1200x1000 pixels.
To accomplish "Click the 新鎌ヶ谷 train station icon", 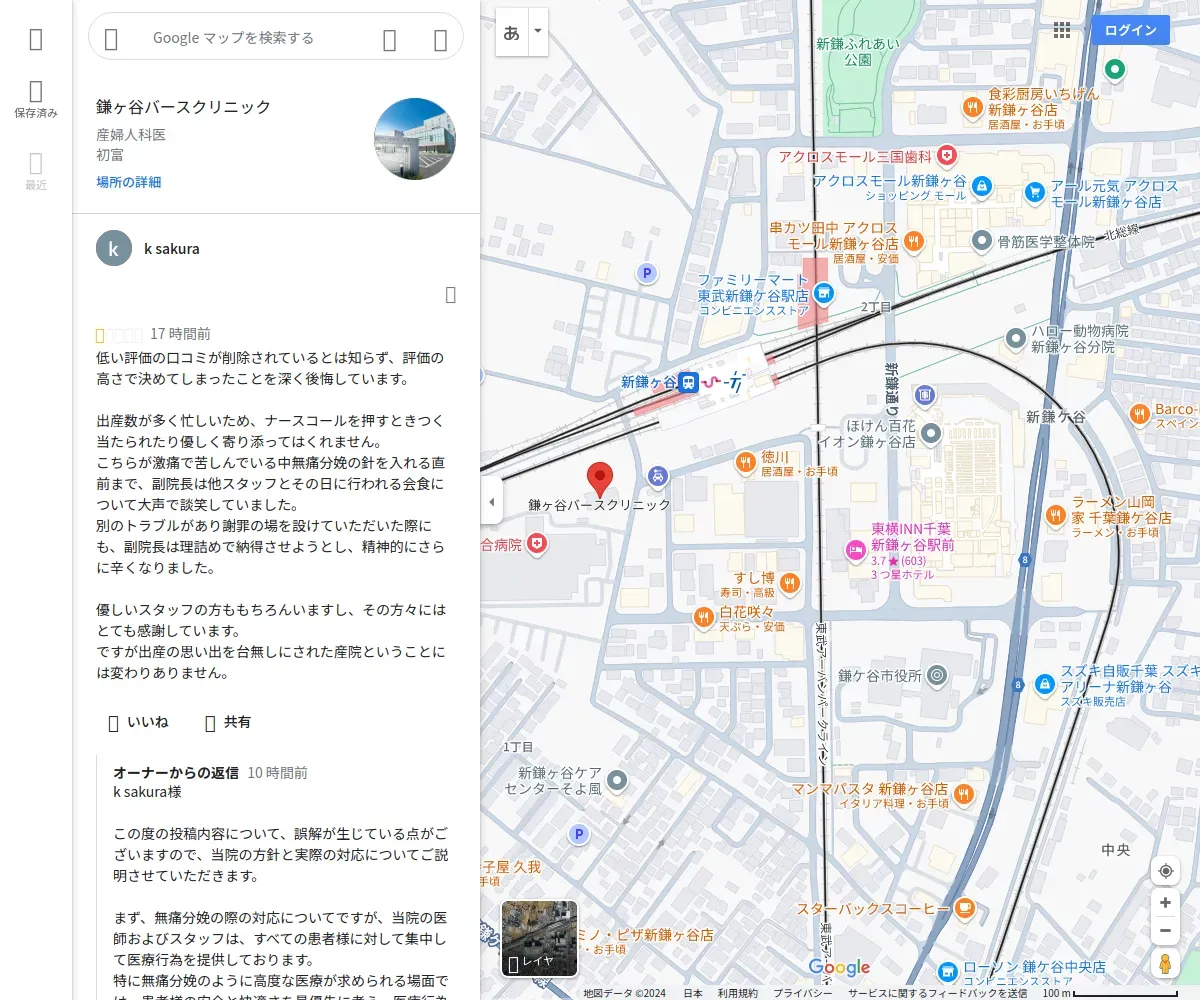I will coord(688,382).
